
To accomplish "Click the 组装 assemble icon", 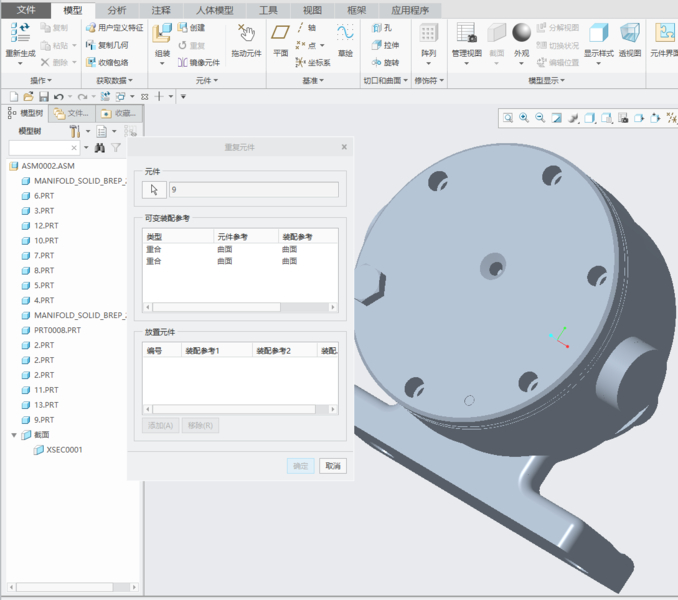I will pos(162,33).
